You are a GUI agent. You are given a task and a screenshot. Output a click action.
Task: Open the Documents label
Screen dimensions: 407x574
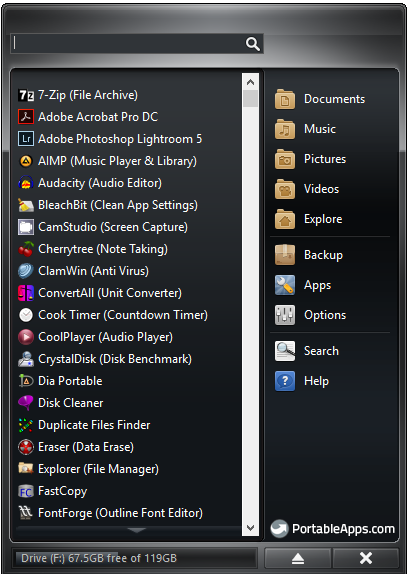[x=334, y=99]
